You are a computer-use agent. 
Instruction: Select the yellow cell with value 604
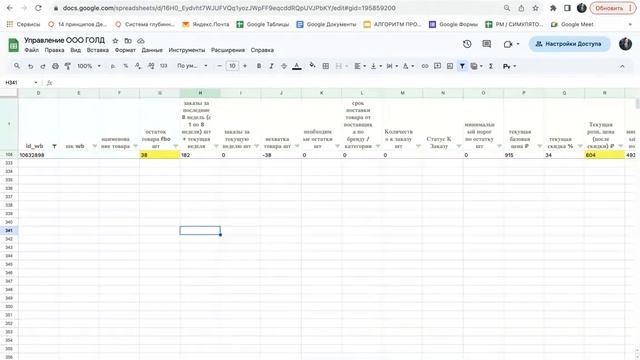point(604,155)
